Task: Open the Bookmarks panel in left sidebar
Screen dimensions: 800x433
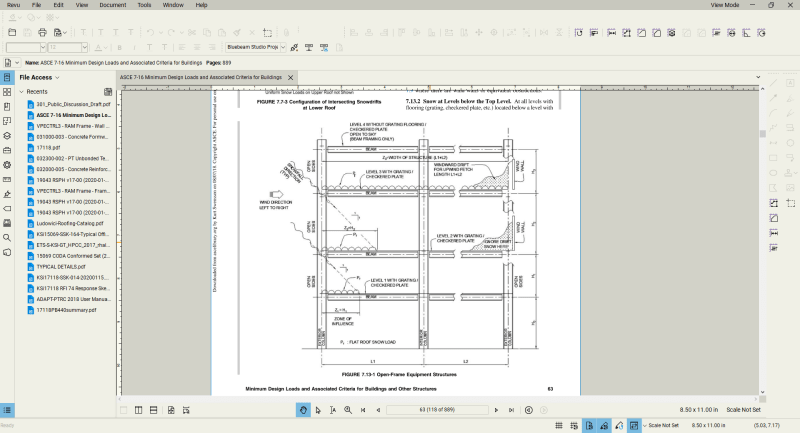Action: click(x=7, y=107)
